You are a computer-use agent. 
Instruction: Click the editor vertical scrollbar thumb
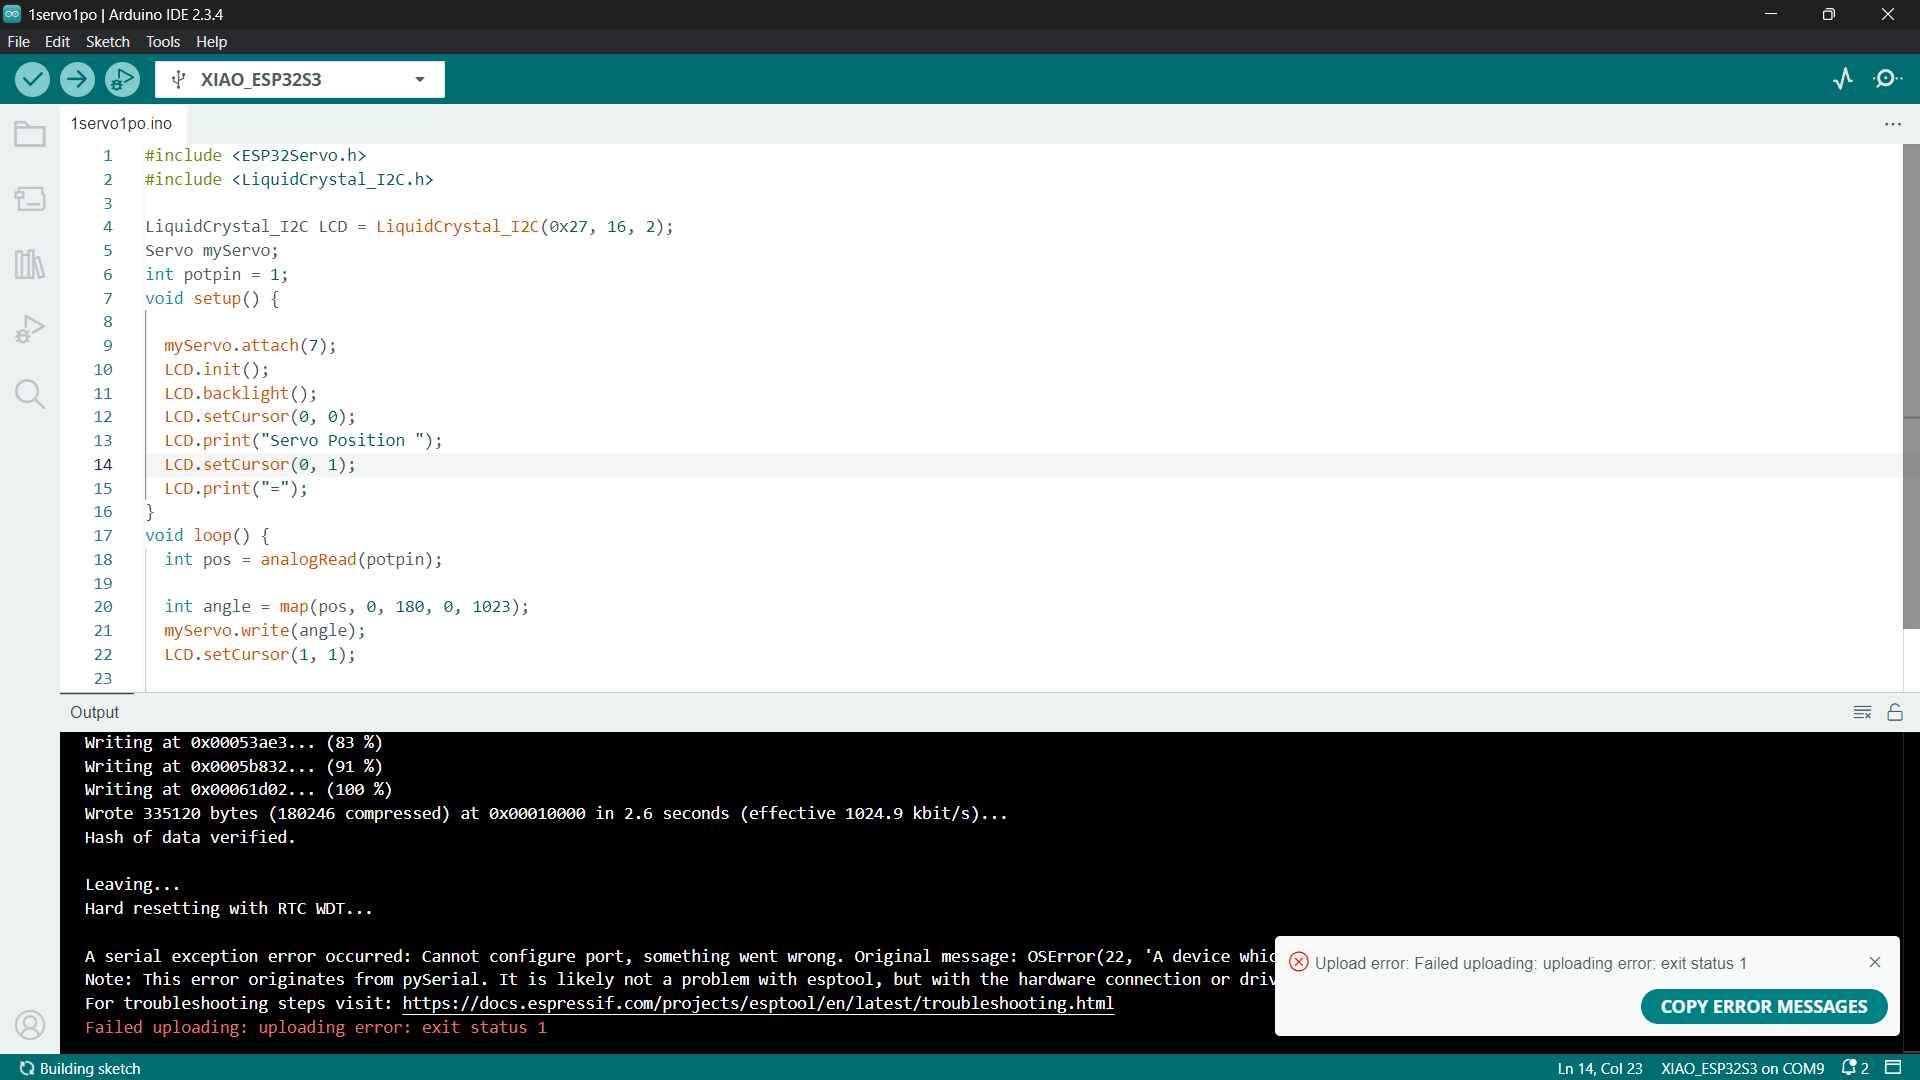1911,386
